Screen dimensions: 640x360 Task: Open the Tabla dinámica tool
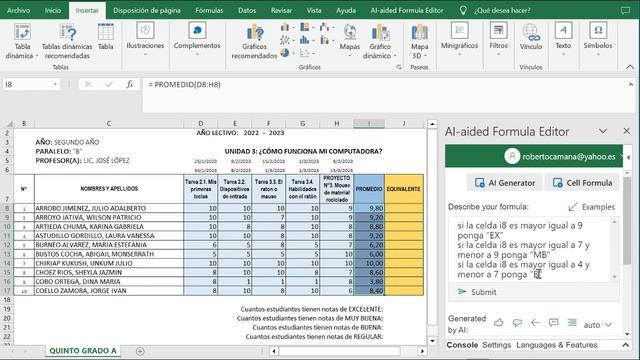21,42
